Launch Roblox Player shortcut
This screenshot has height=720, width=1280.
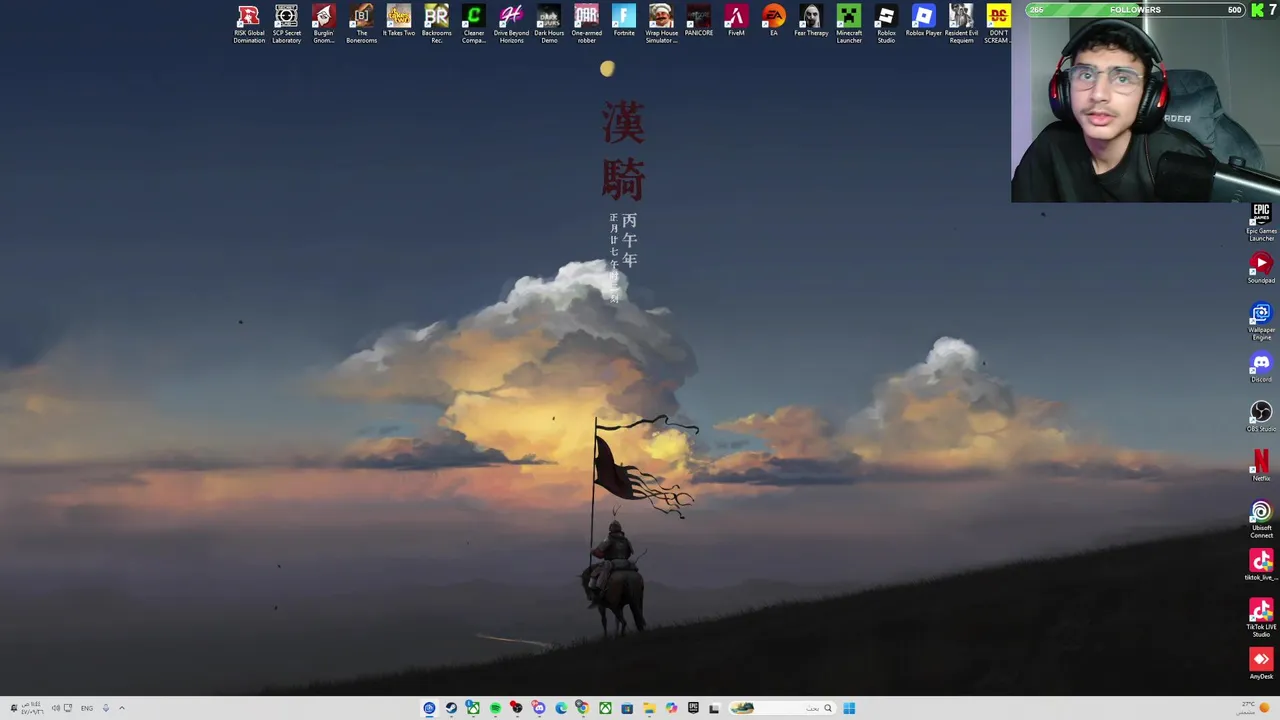[x=923, y=21]
